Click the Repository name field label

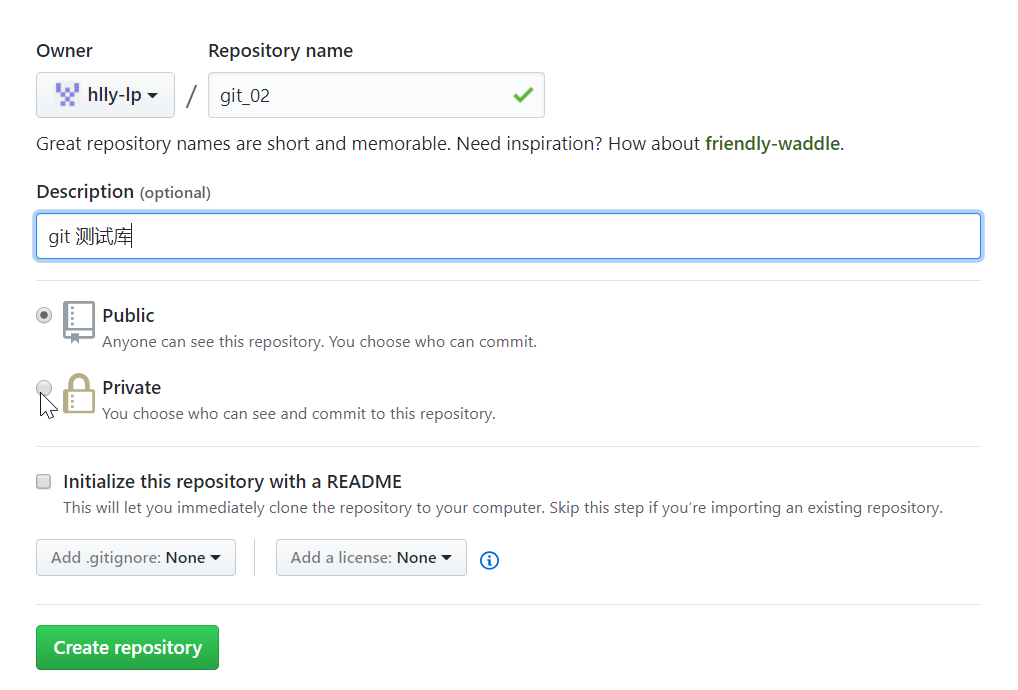[280, 51]
